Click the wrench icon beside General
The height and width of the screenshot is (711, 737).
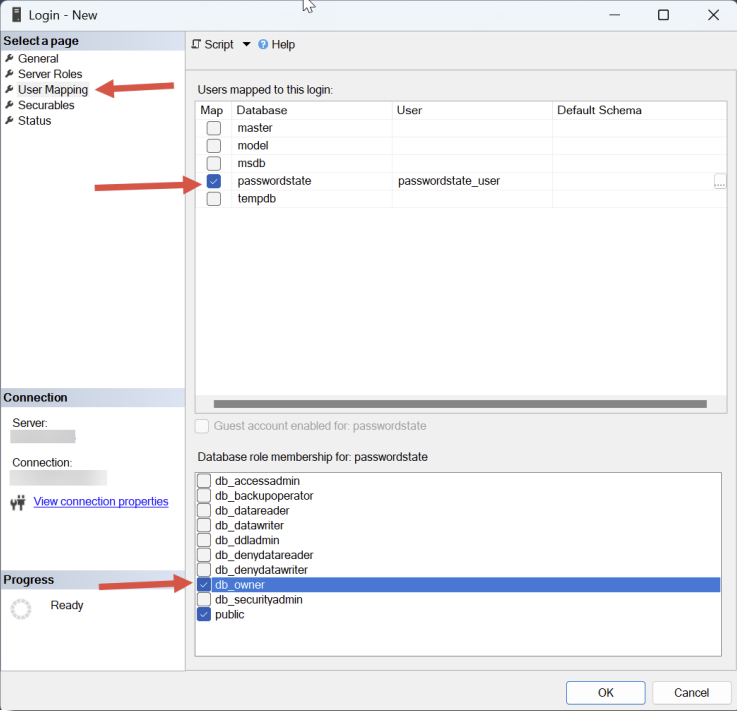[9, 58]
